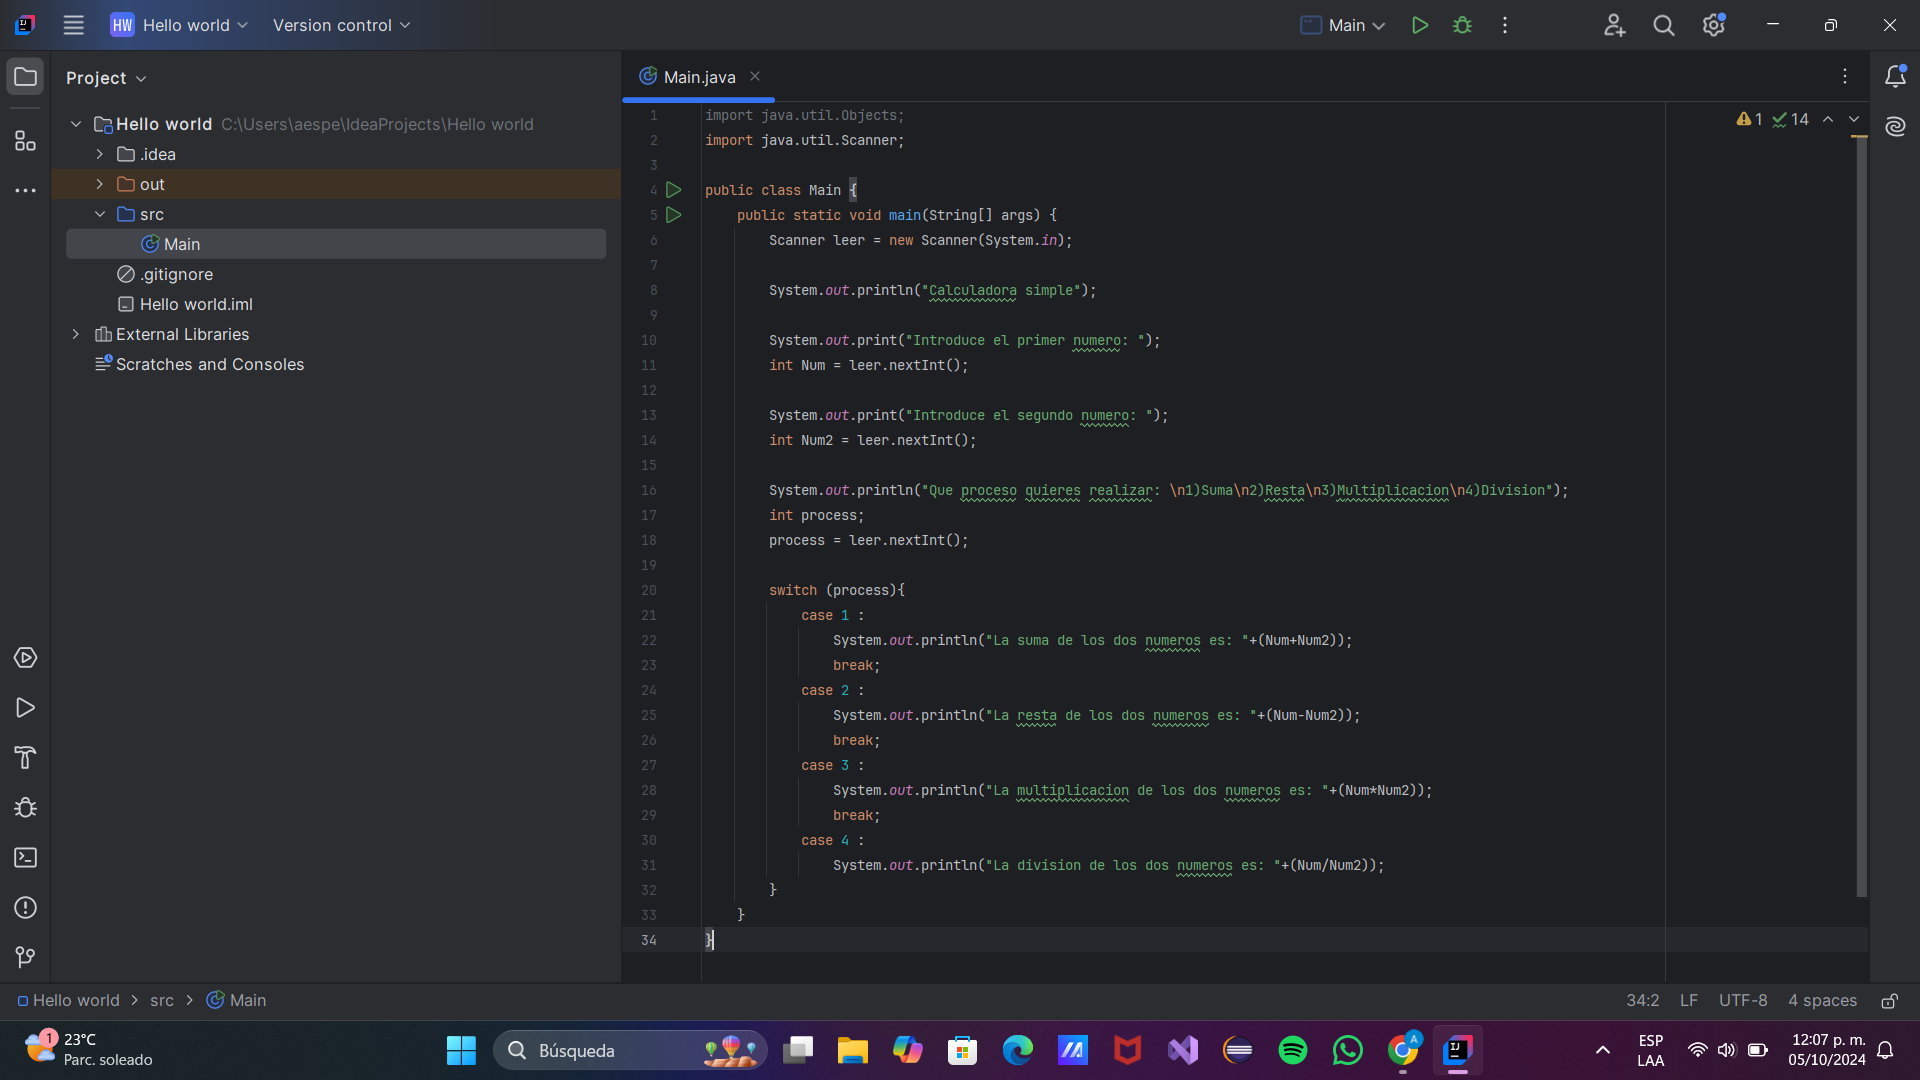
Task: Collapse the src folder
Action: tap(100, 214)
